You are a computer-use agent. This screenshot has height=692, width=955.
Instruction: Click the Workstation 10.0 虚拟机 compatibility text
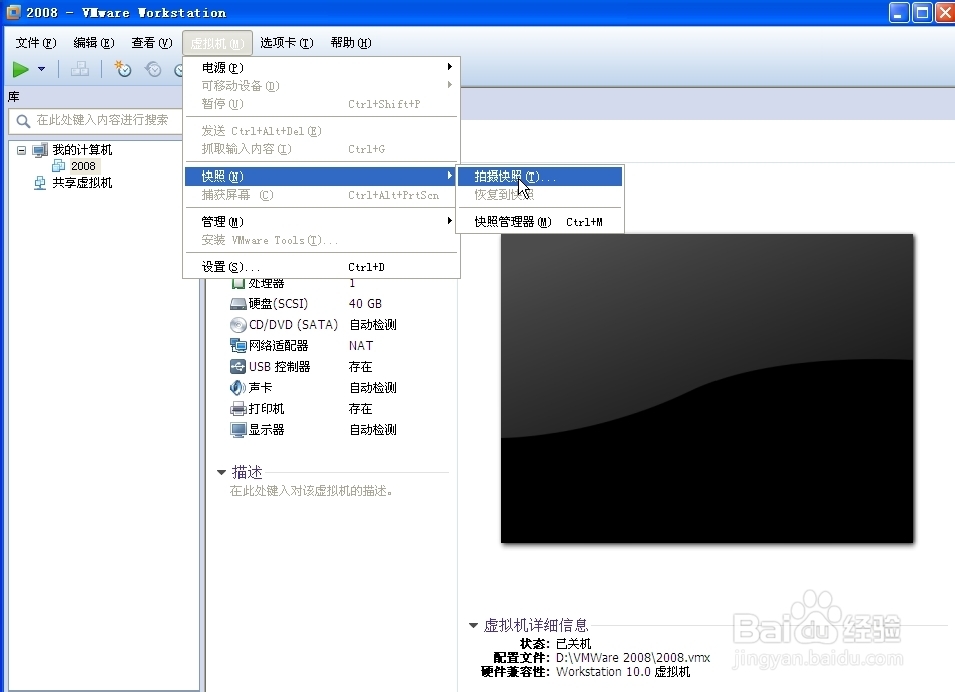pyautogui.click(x=623, y=672)
